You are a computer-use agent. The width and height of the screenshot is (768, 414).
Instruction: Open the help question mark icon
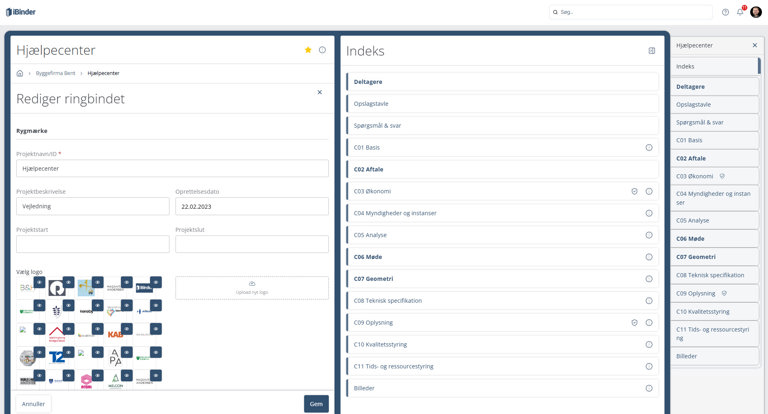pos(725,12)
